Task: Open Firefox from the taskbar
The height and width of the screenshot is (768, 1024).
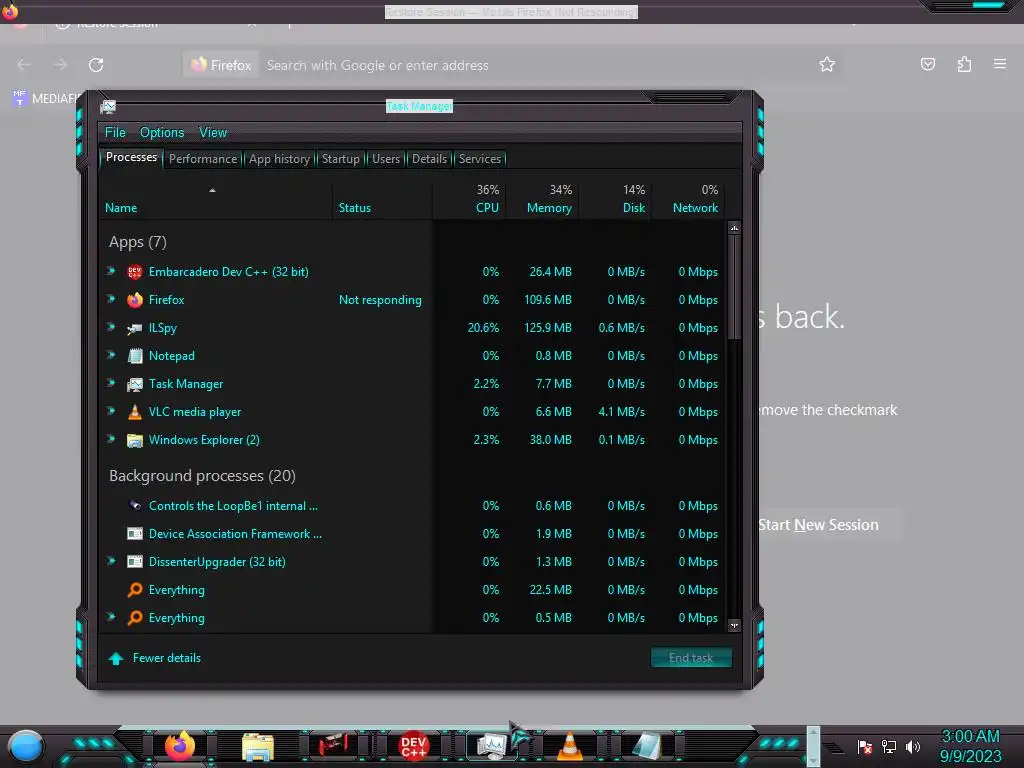Action: (180, 746)
